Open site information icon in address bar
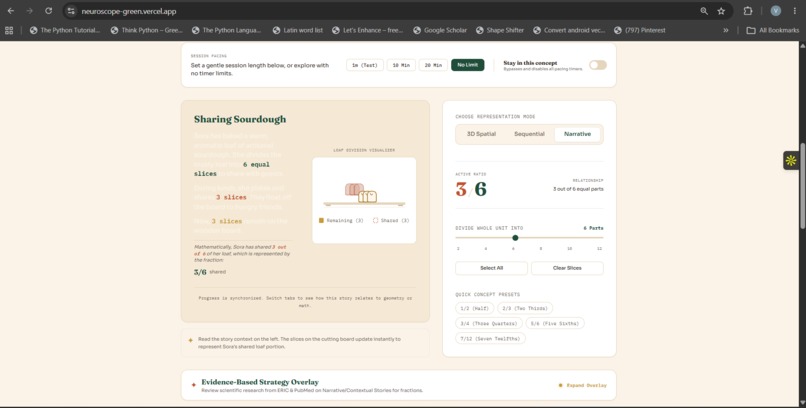This screenshot has height=408, width=806. pos(71,11)
